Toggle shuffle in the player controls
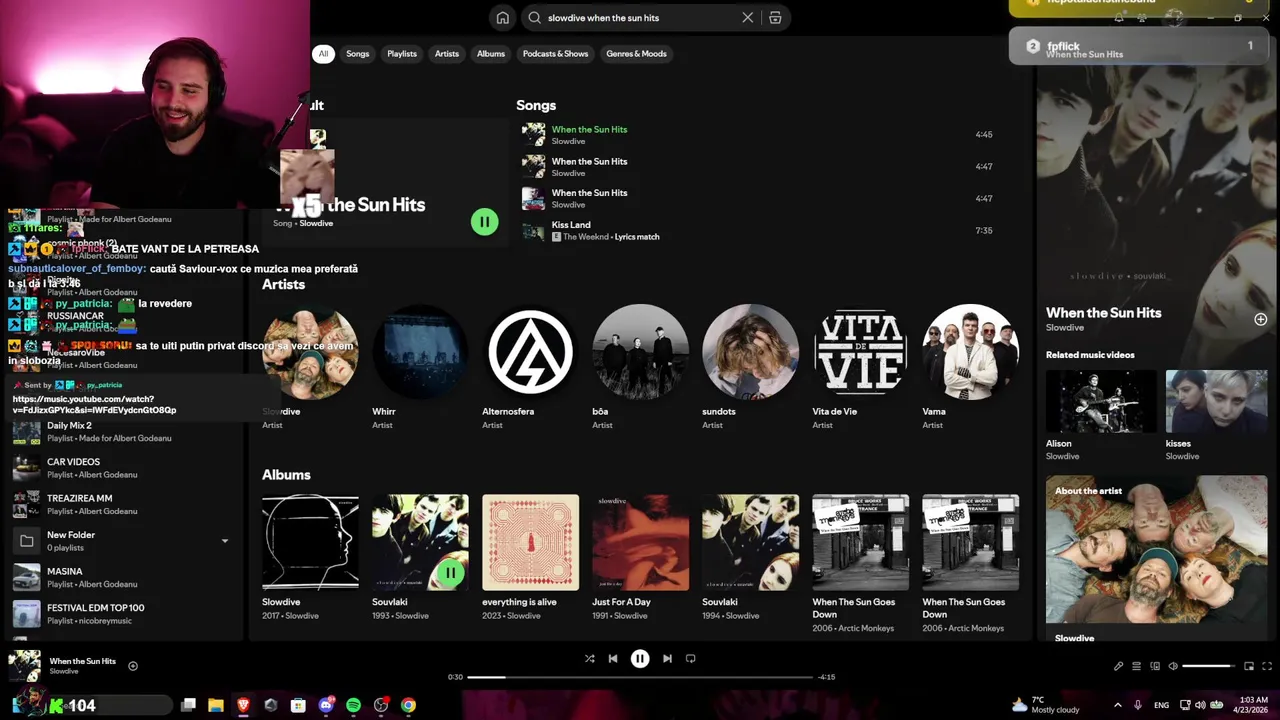Image resolution: width=1280 pixels, height=720 pixels. coord(589,658)
